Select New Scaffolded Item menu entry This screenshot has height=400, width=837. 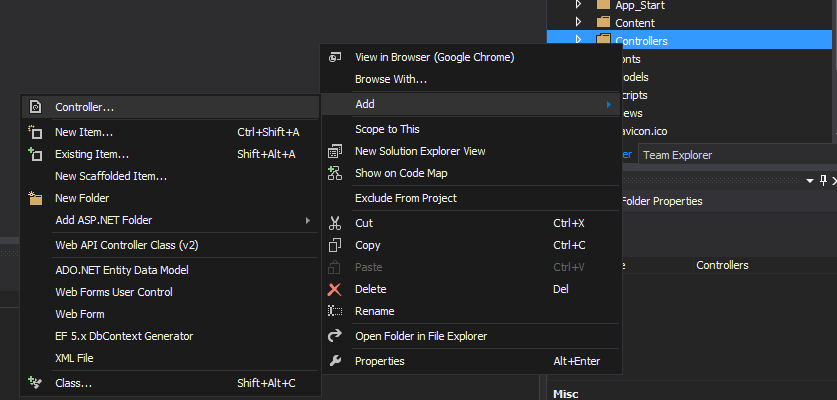[x=111, y=176]
